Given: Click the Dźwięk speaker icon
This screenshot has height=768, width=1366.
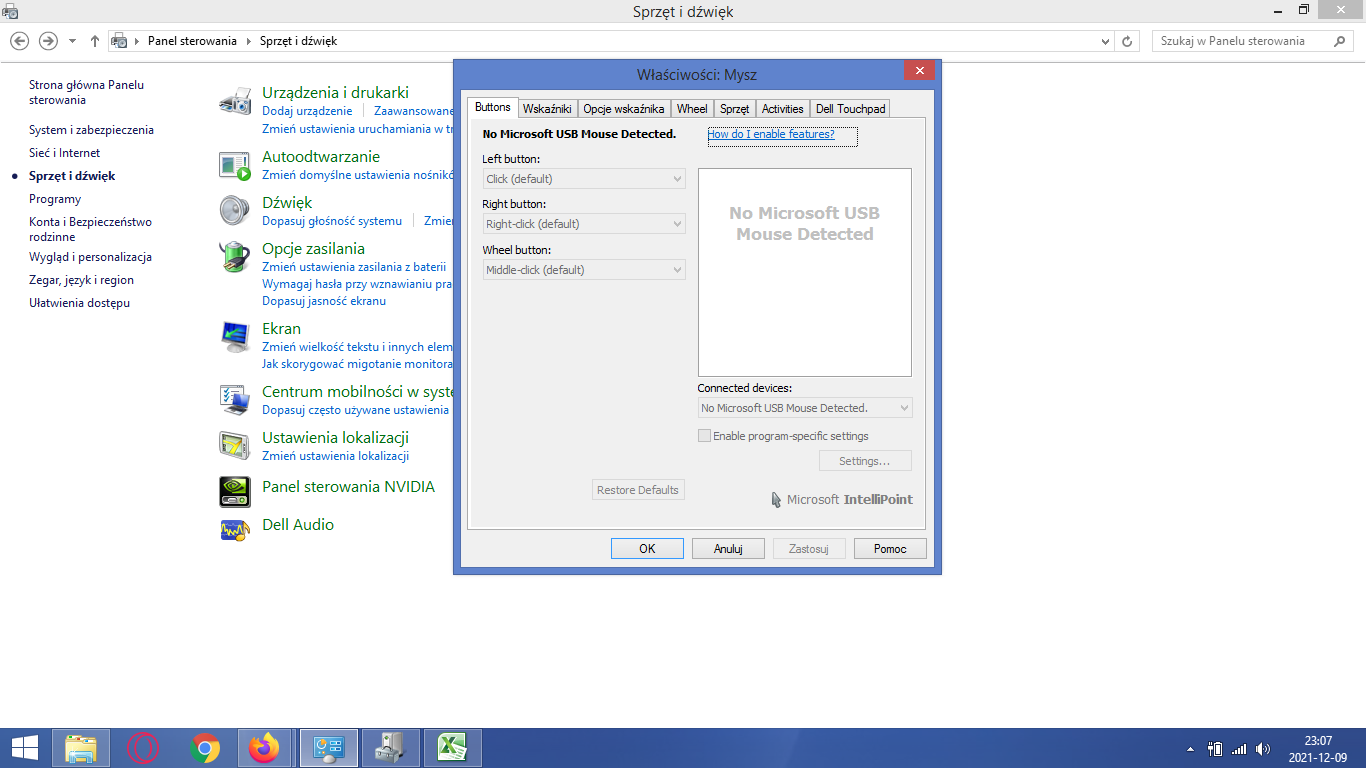Looking at the screenshot, I should (x=235, y=211).
